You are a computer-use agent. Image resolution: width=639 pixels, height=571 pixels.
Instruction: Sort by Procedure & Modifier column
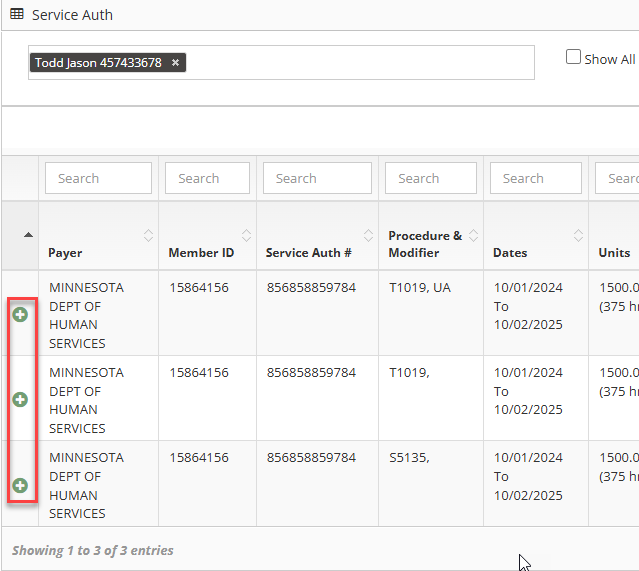[473, 236]
